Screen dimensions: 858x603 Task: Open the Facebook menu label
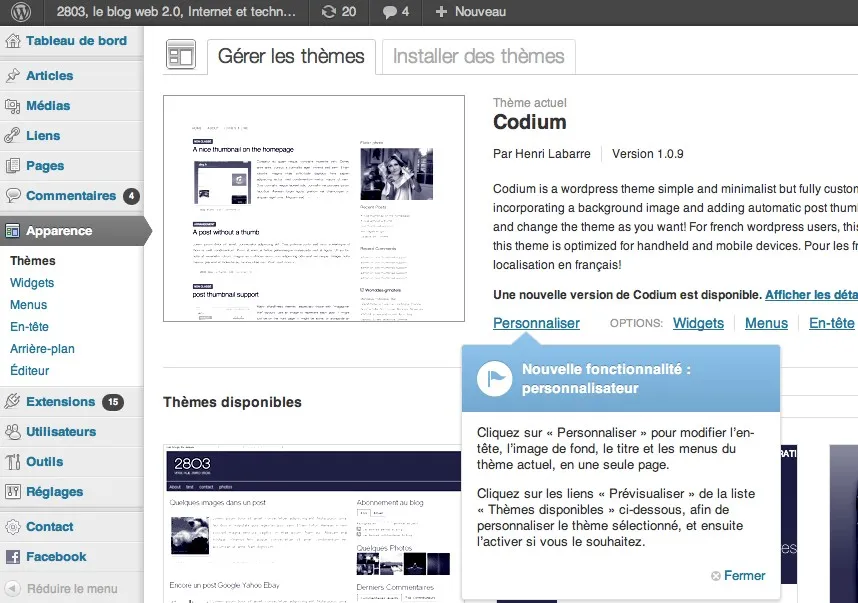(x=56, y=557)
